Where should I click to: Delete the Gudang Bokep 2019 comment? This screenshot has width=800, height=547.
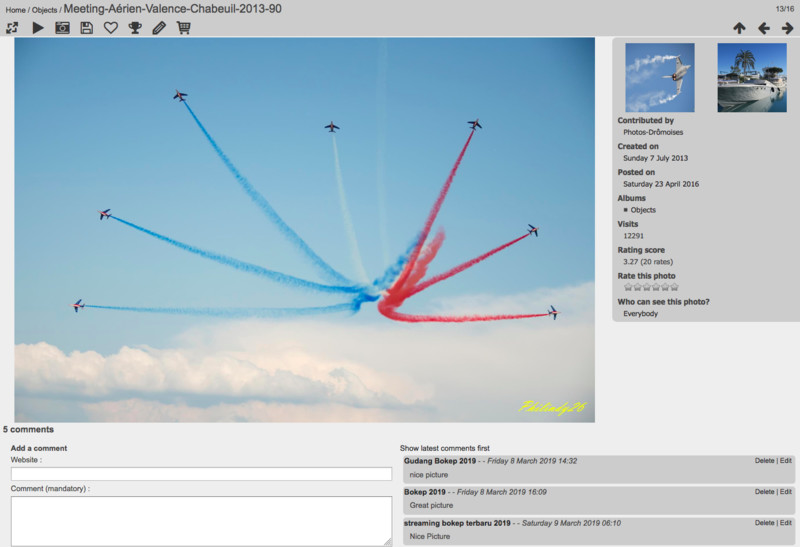[764, 461]
